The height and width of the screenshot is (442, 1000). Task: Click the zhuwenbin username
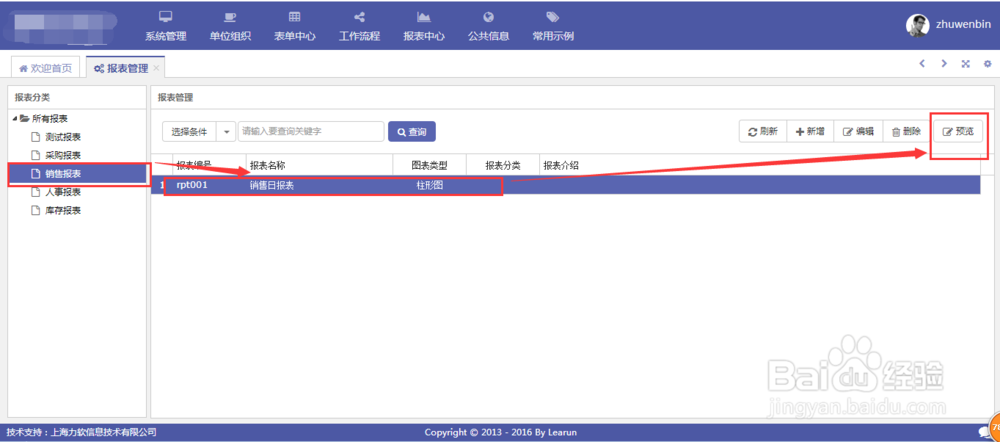(963, 25)
